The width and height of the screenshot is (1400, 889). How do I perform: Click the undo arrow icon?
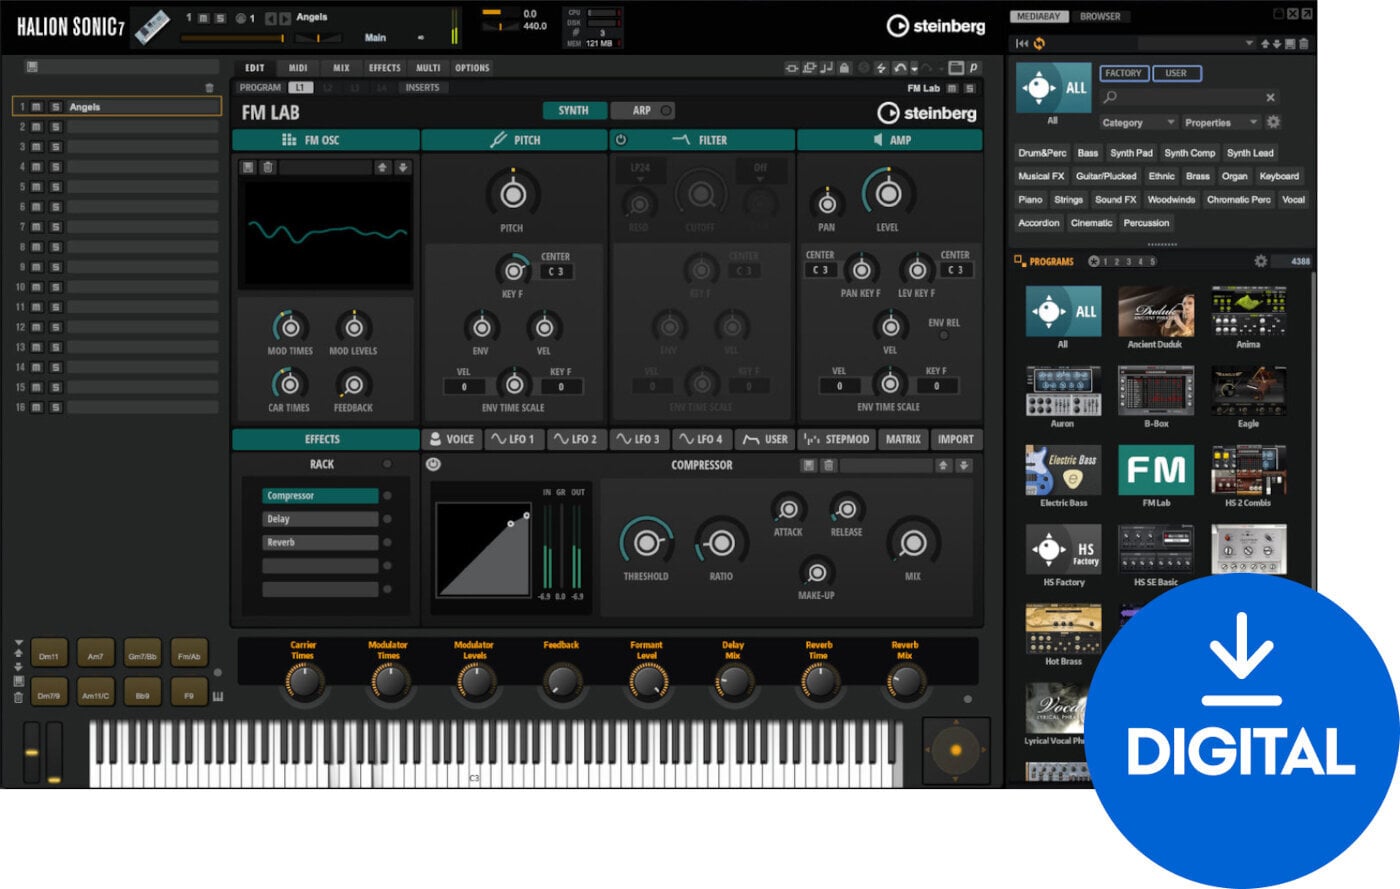coord(898,68)
